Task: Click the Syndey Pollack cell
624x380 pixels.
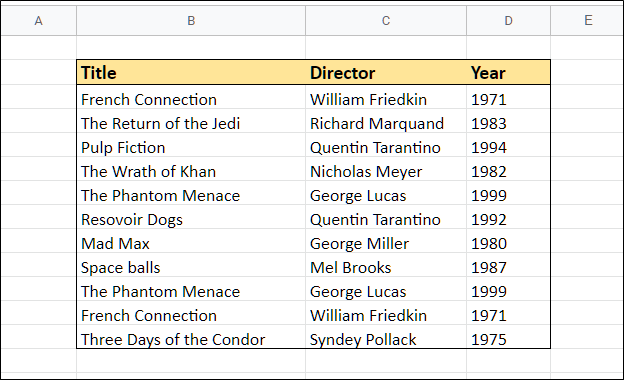Action: pyautogui.click(x=386, y=337)
